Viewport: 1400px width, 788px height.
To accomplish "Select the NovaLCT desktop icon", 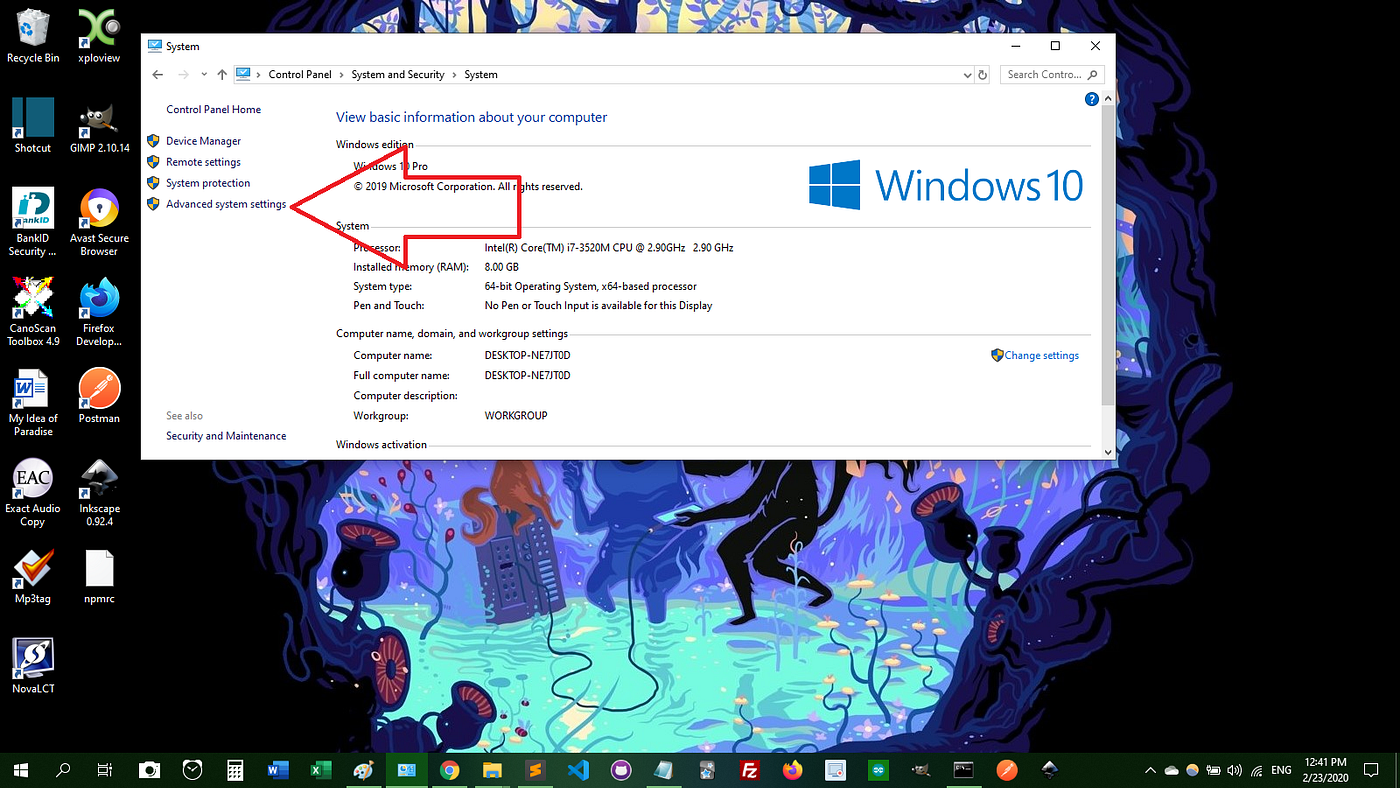I will [33, 666].
